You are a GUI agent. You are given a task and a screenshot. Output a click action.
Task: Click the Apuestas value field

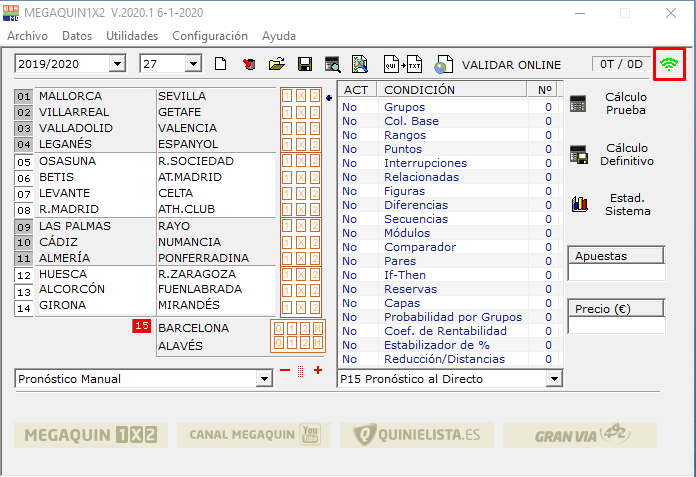617,272
